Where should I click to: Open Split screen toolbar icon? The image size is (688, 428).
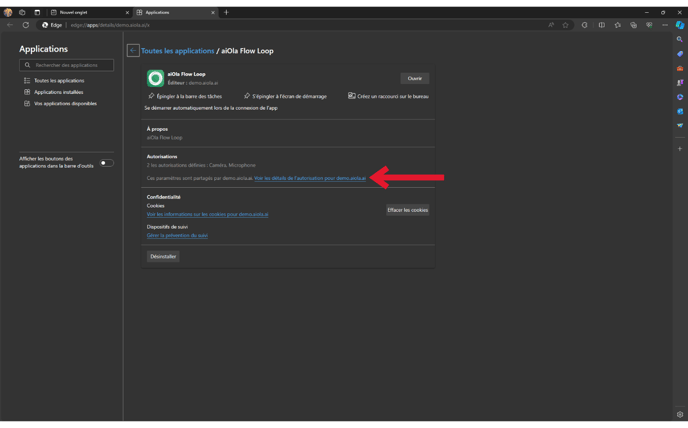point(602,25)
